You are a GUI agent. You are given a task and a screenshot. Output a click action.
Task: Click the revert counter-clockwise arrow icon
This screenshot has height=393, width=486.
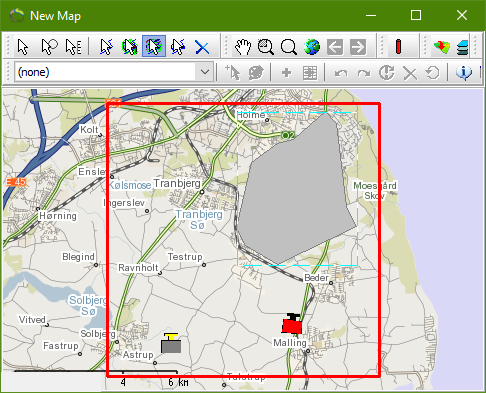(433, 72)
